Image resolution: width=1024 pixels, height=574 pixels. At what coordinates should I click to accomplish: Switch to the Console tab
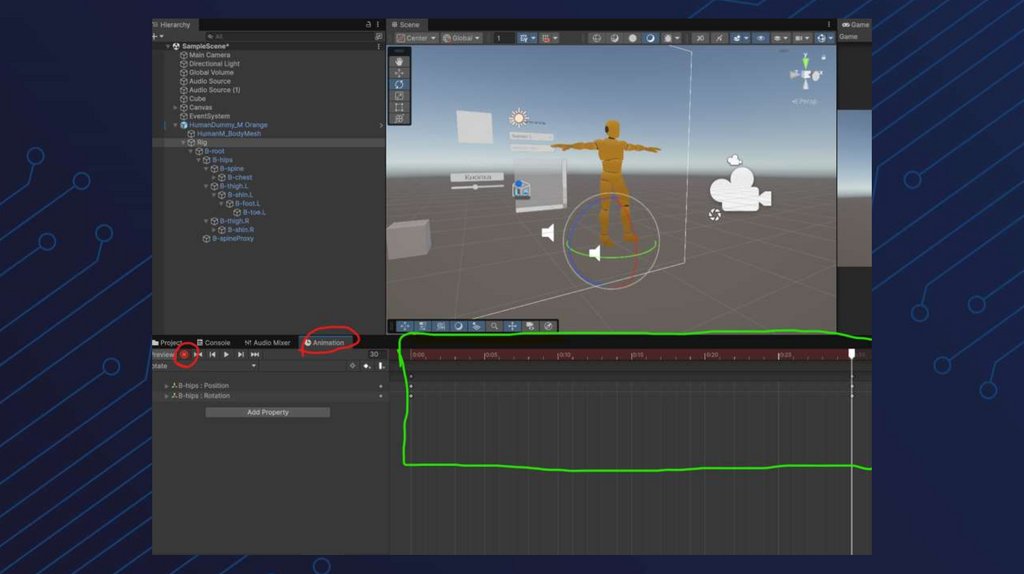tap(213, 342)
